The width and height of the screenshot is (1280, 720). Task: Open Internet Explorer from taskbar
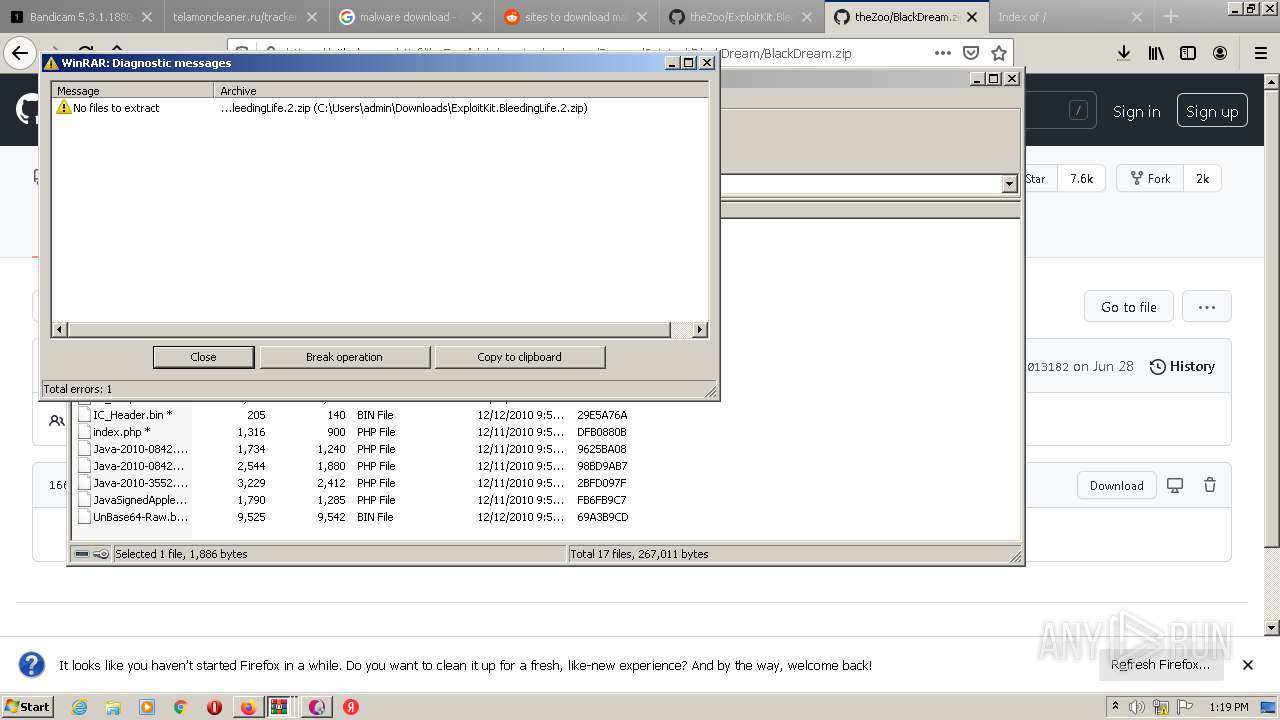coord(79,707)
